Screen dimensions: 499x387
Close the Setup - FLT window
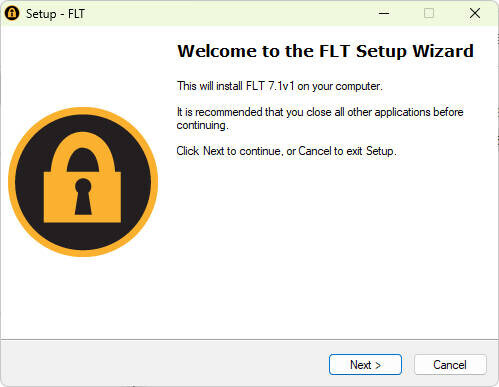click(475, 13)
